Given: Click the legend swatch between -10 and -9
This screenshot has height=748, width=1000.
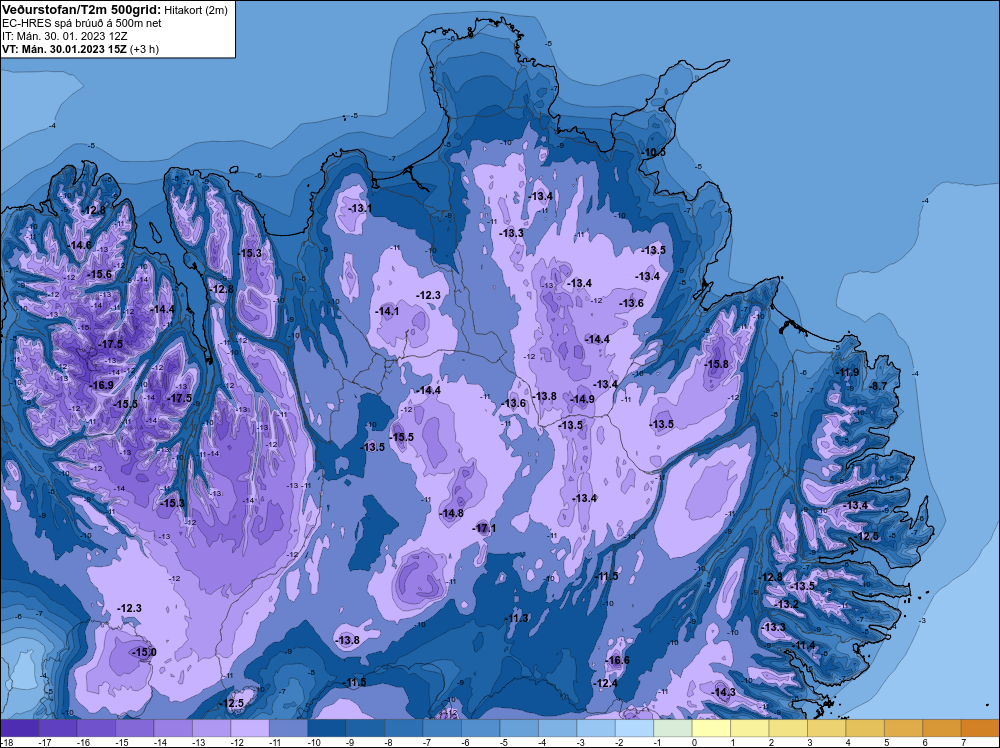Looking at the screenshot, I should click(327, 728).
